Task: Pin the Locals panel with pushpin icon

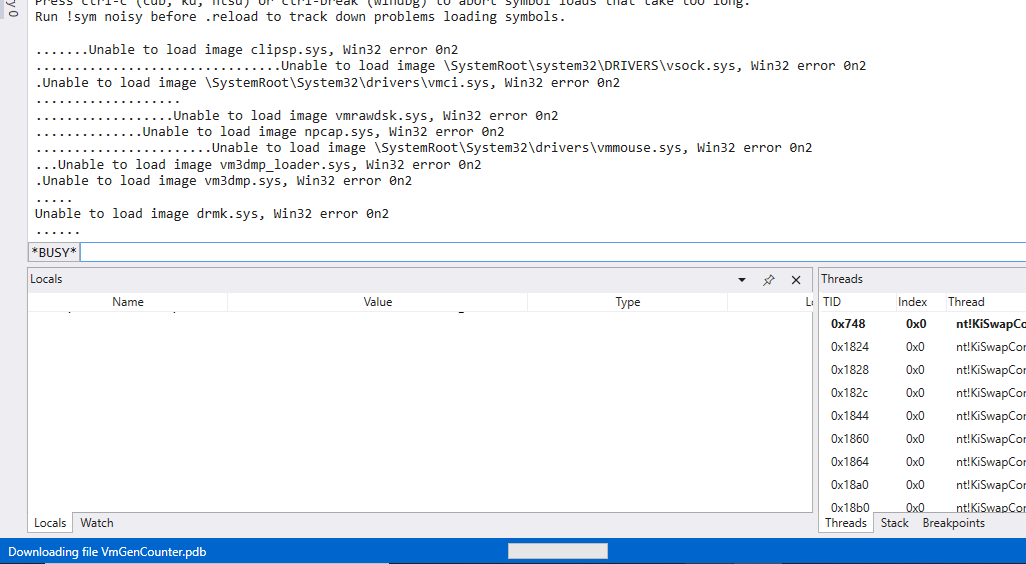Action: coord(769,280)
